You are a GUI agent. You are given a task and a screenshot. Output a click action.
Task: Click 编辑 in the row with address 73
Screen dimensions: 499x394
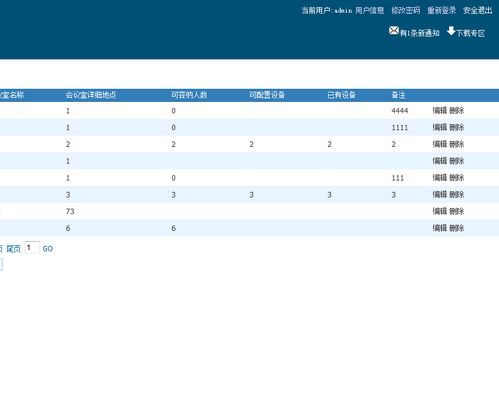tap(440, 211)
